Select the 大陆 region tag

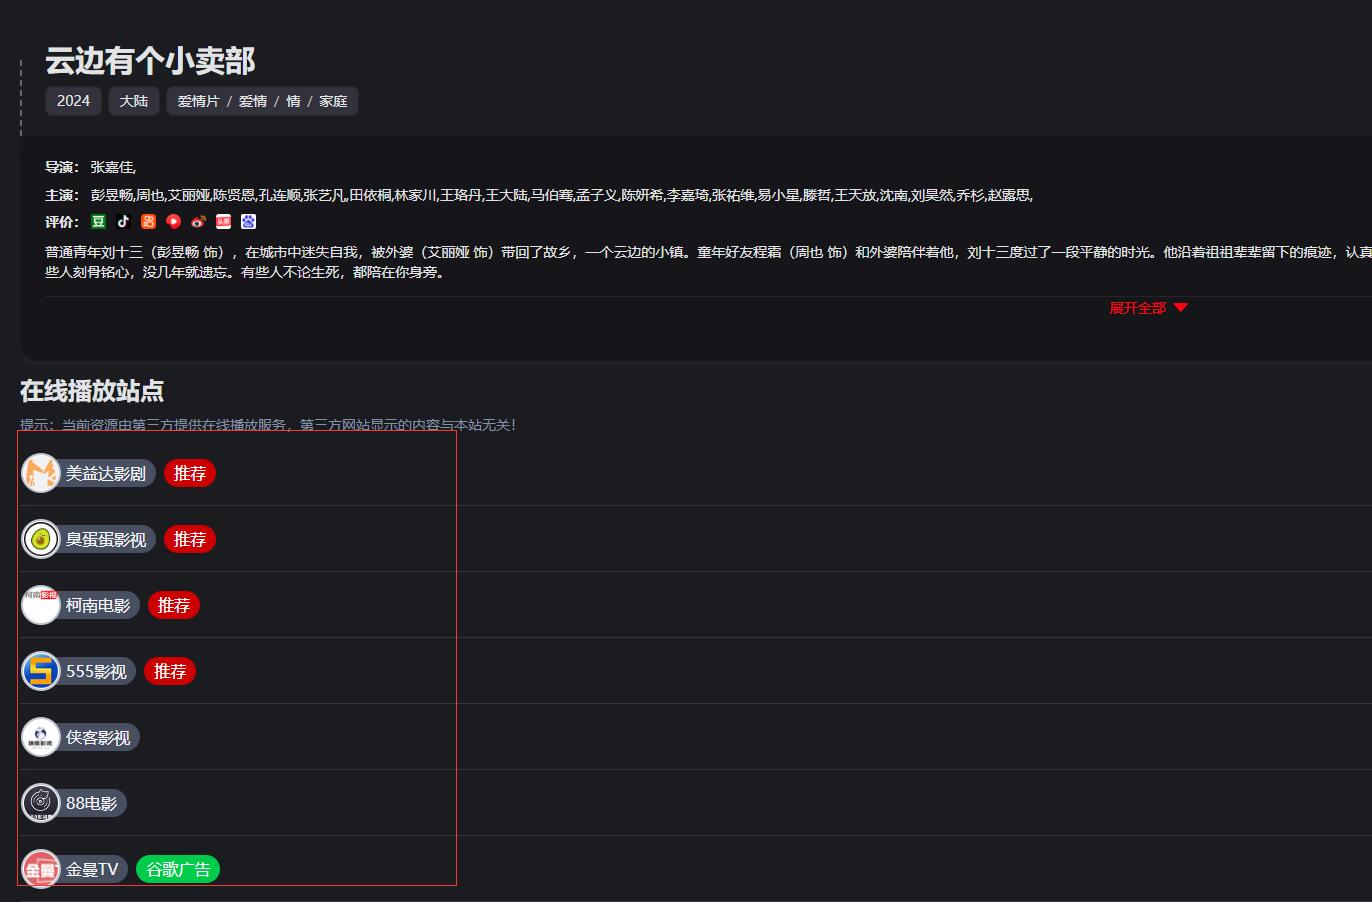click(x=133, y=101)
